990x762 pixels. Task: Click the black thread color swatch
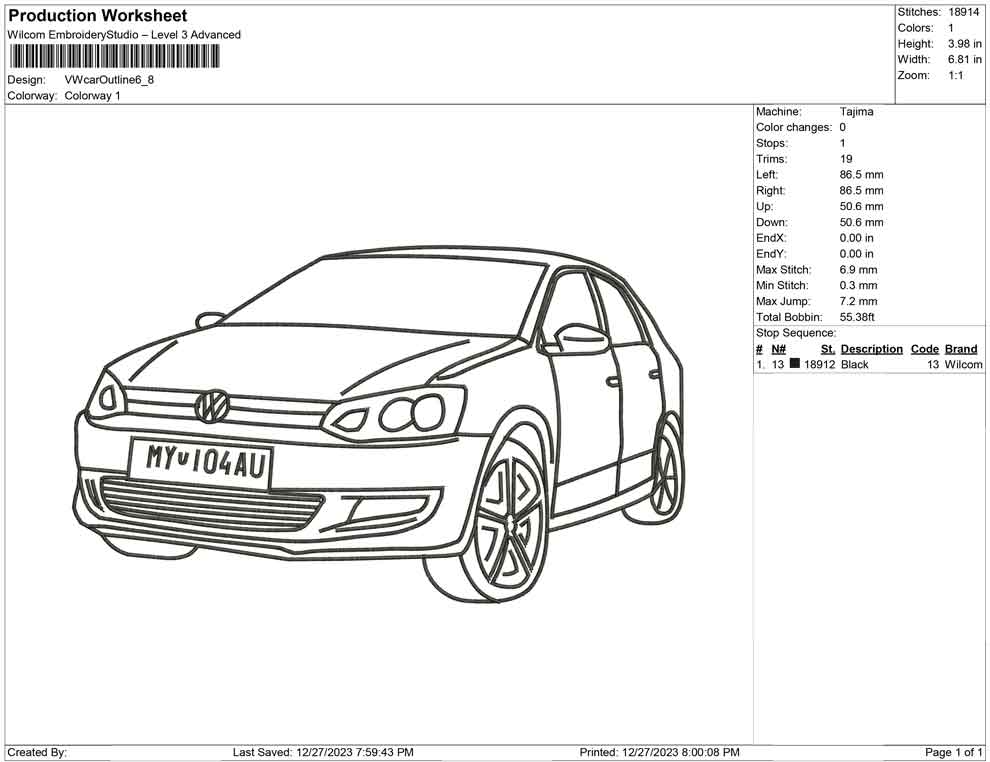pos(794,365)
